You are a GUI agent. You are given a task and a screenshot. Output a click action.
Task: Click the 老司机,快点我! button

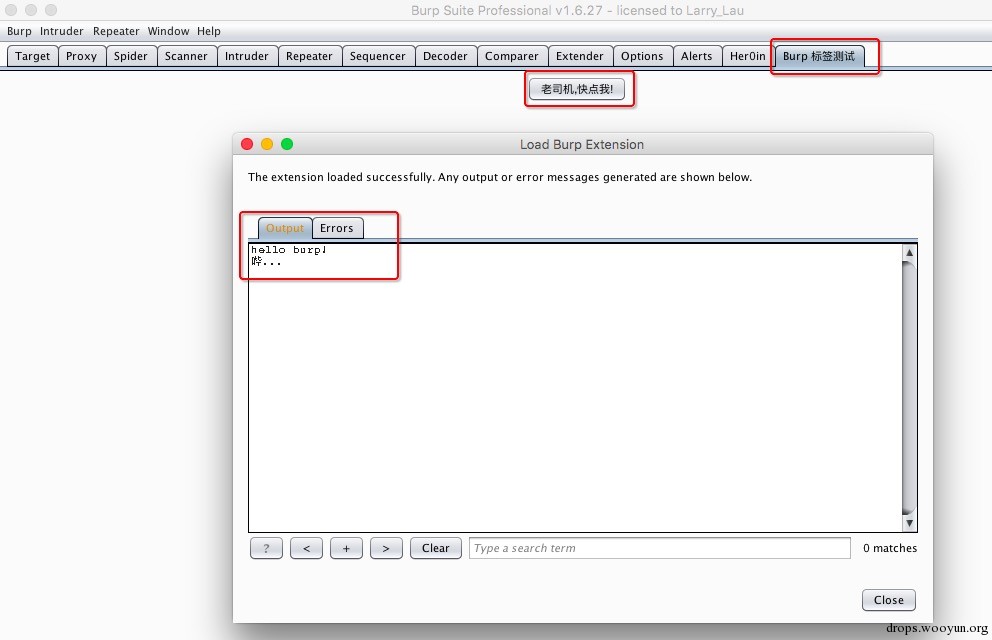tap(577, 89)
